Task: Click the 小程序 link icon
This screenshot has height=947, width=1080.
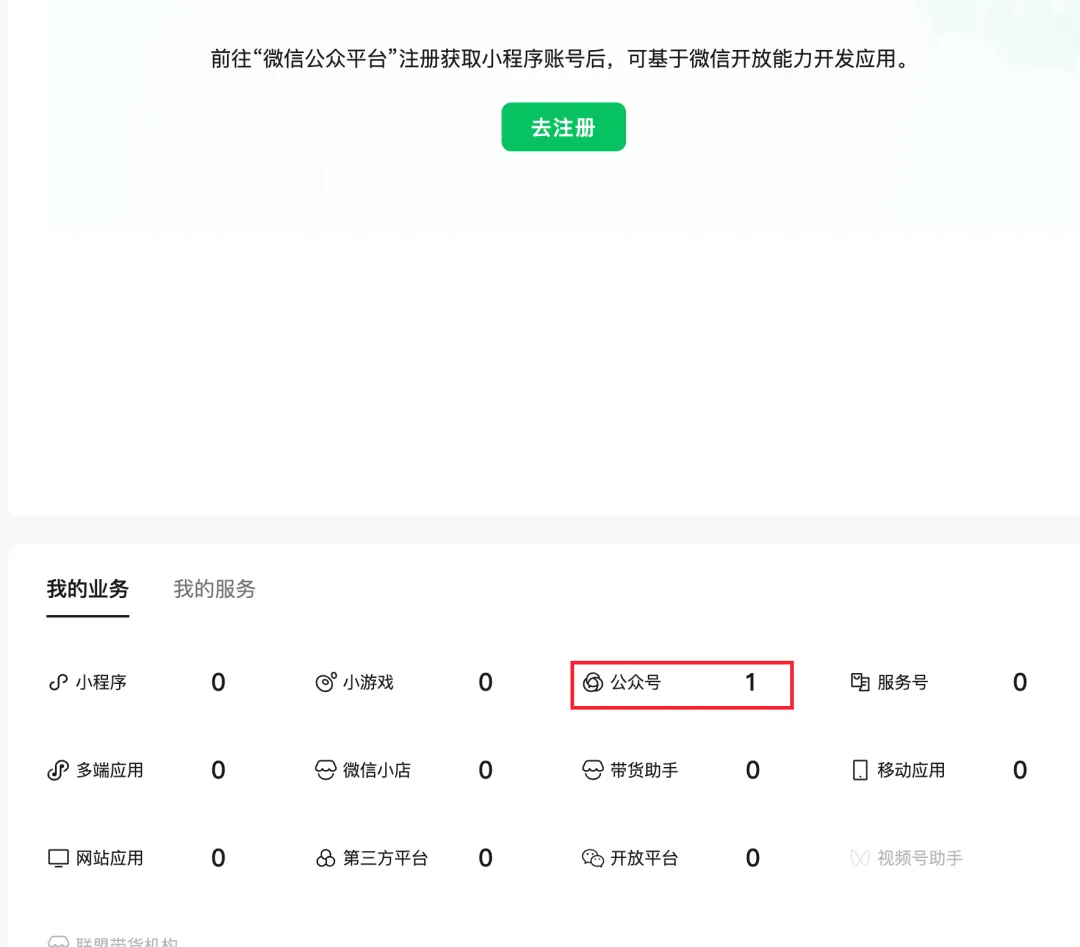Action: click(x=59, y=683)
